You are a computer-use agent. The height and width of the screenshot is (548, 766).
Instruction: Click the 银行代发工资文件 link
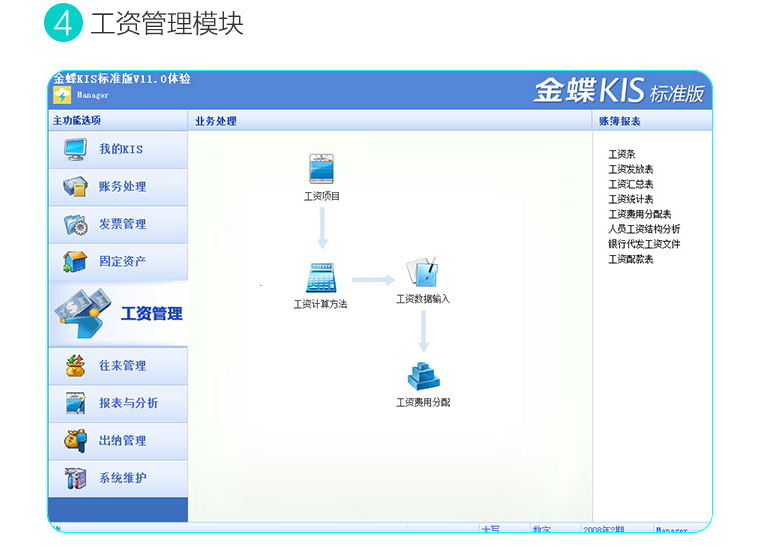click(x=644, y=244)
